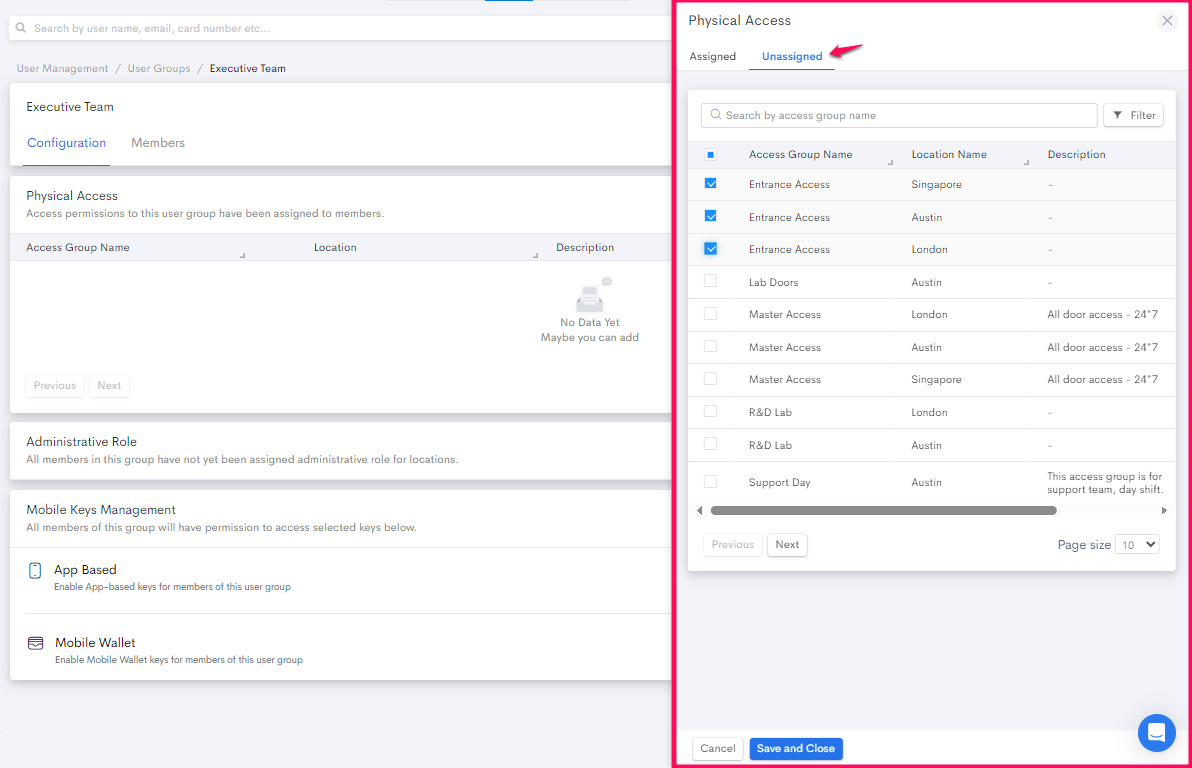This screenshot has height=768, width=1192.
Task: Go to User Groups breadcrumb
Action: tap(159, 68)
